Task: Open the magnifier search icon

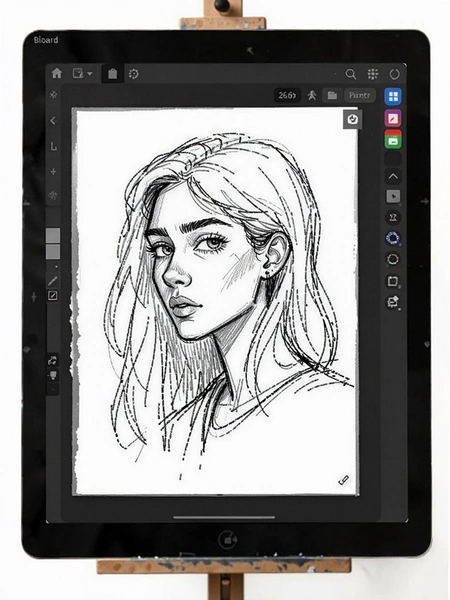Action: click(351, 74)
